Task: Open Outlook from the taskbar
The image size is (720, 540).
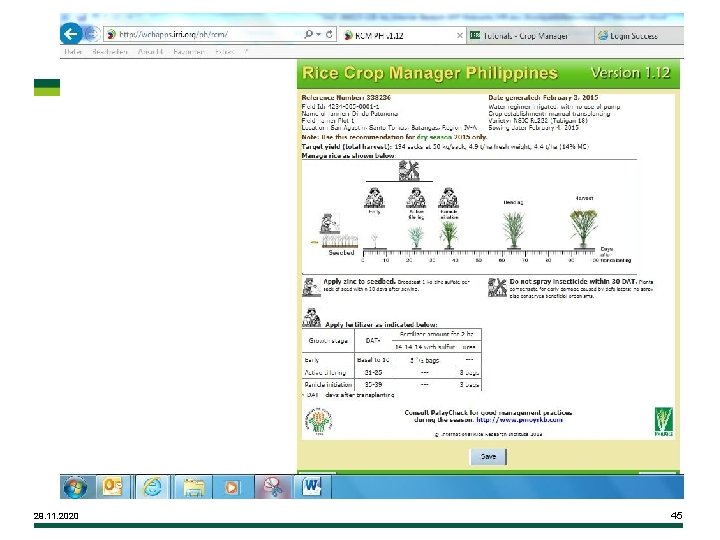Action: [112, 487]
